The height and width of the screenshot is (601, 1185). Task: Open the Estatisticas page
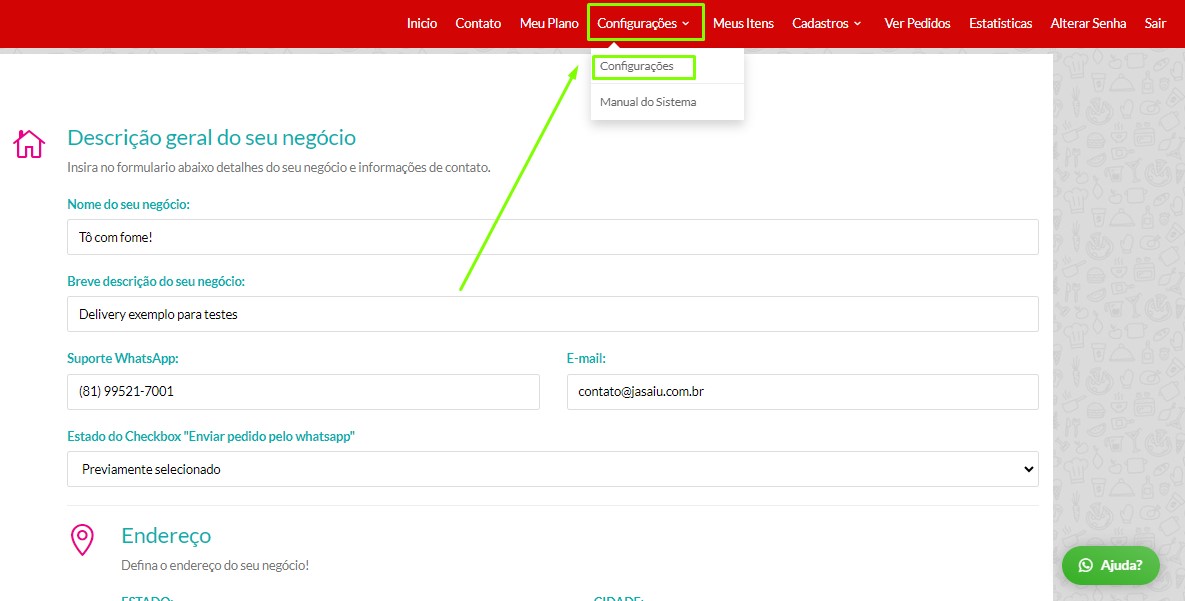(x=1000, y=23)
